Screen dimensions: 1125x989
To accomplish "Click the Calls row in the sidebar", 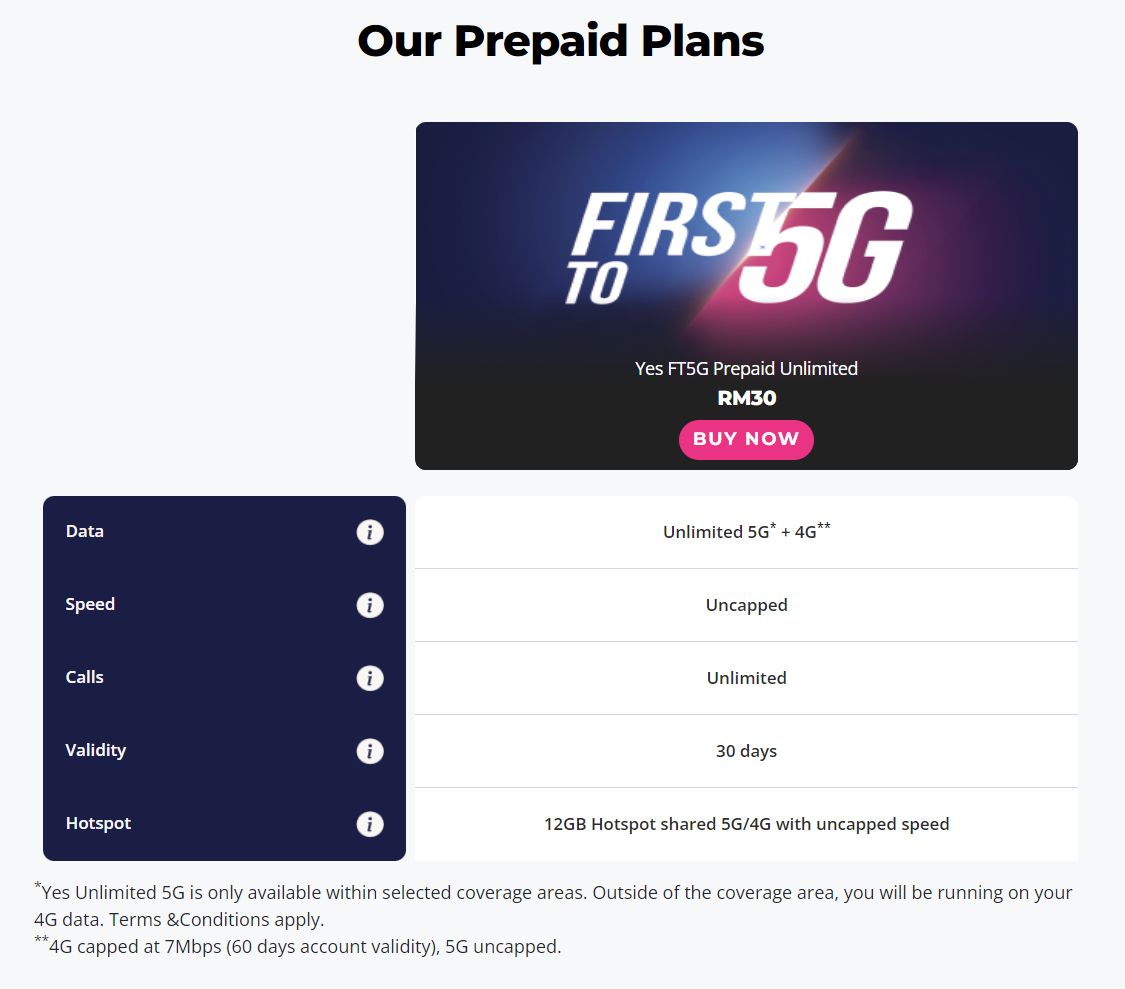I will click(x=84, y=677).
